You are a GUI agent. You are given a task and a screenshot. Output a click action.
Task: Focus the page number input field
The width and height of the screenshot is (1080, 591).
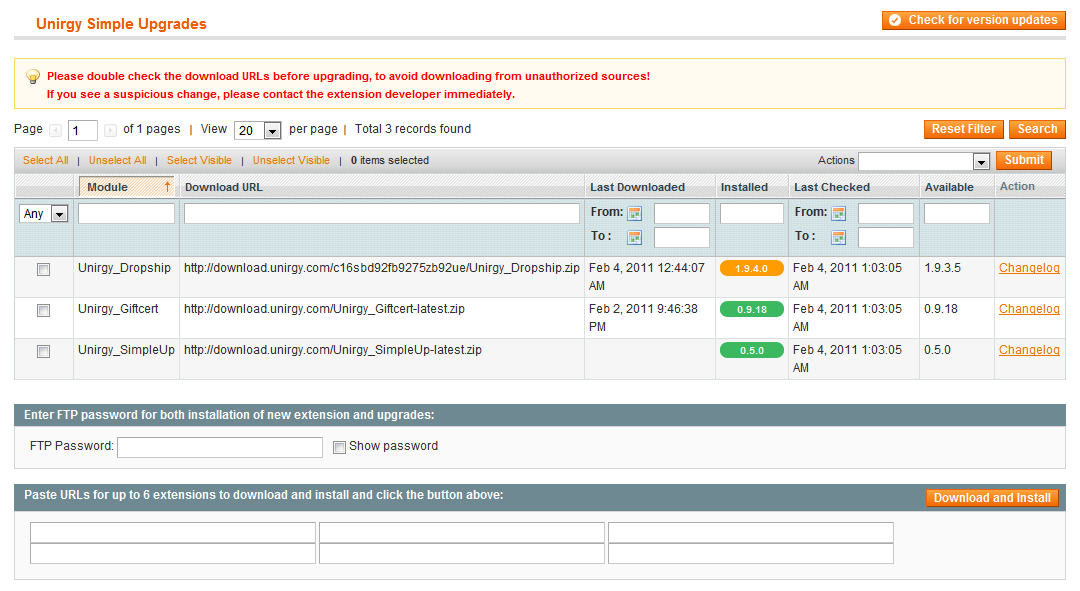83,130
